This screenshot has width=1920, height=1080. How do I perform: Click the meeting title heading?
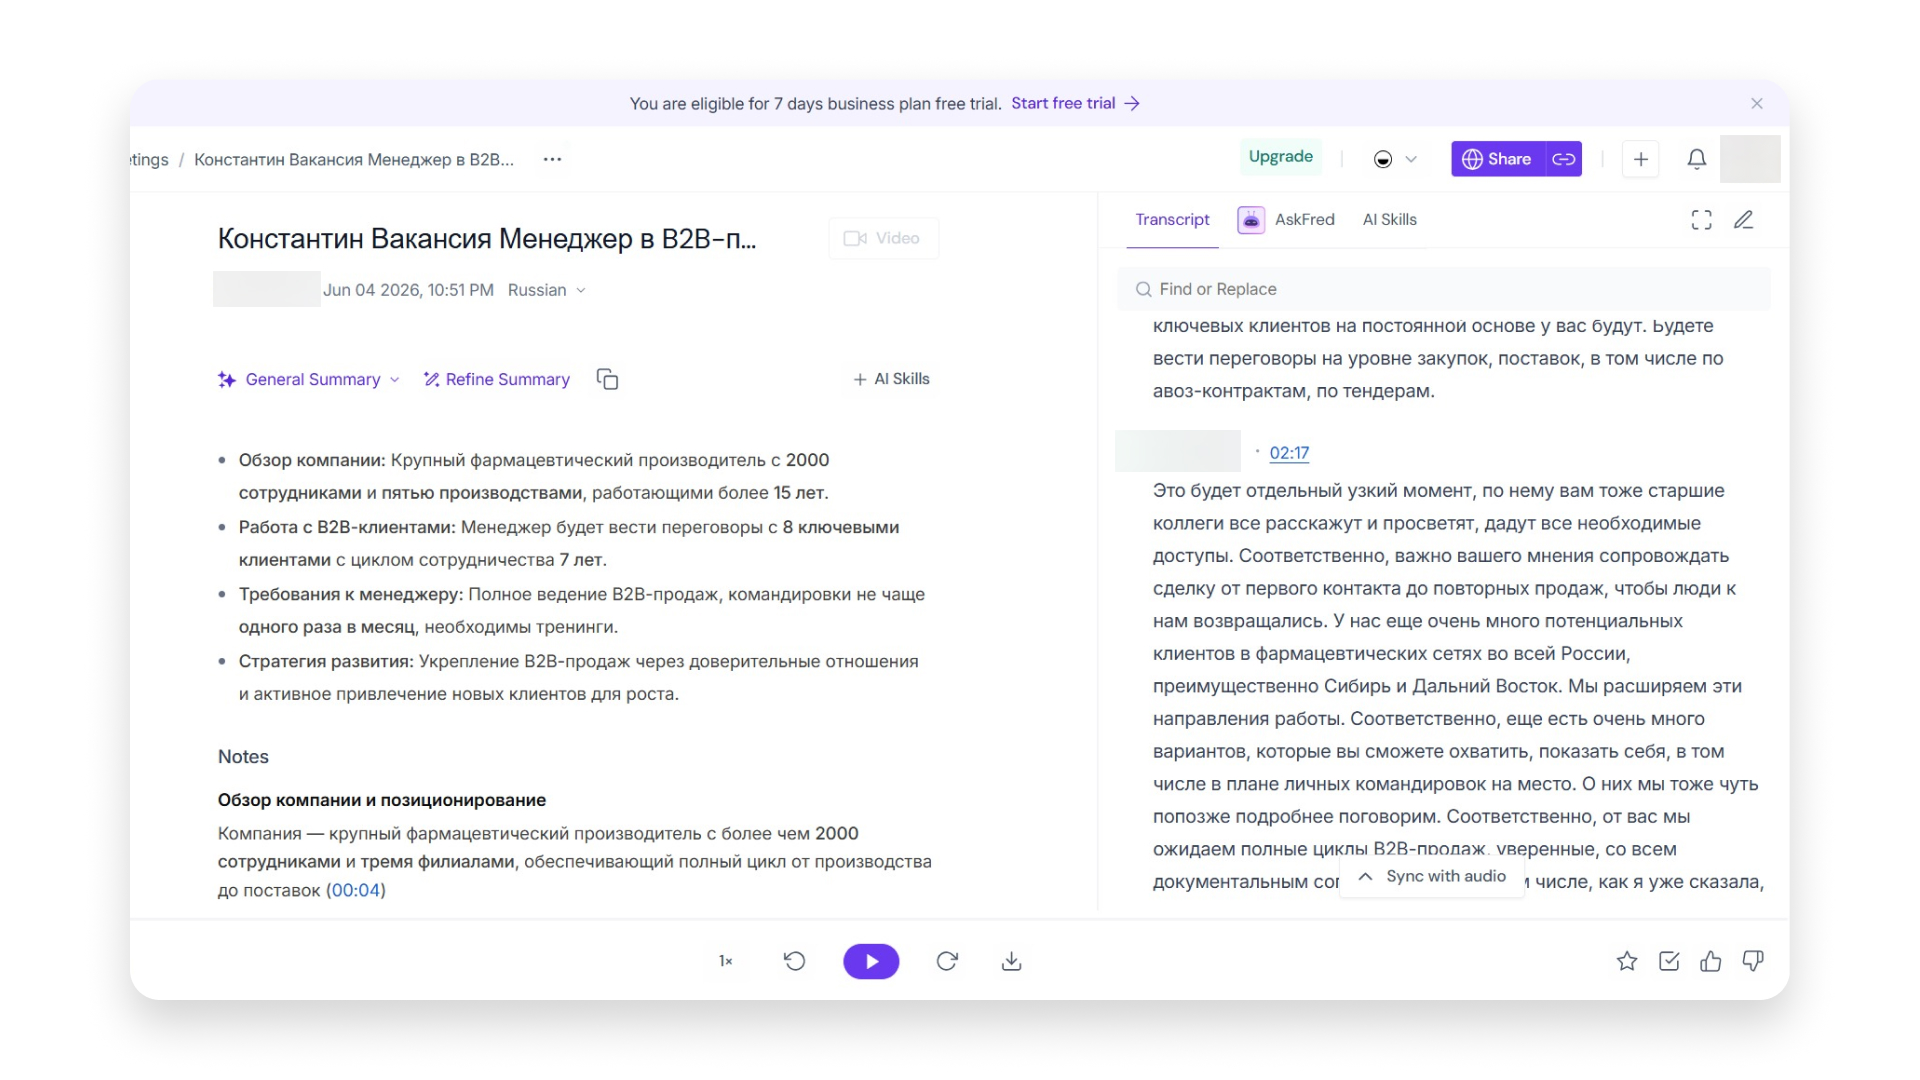point(487,239)
